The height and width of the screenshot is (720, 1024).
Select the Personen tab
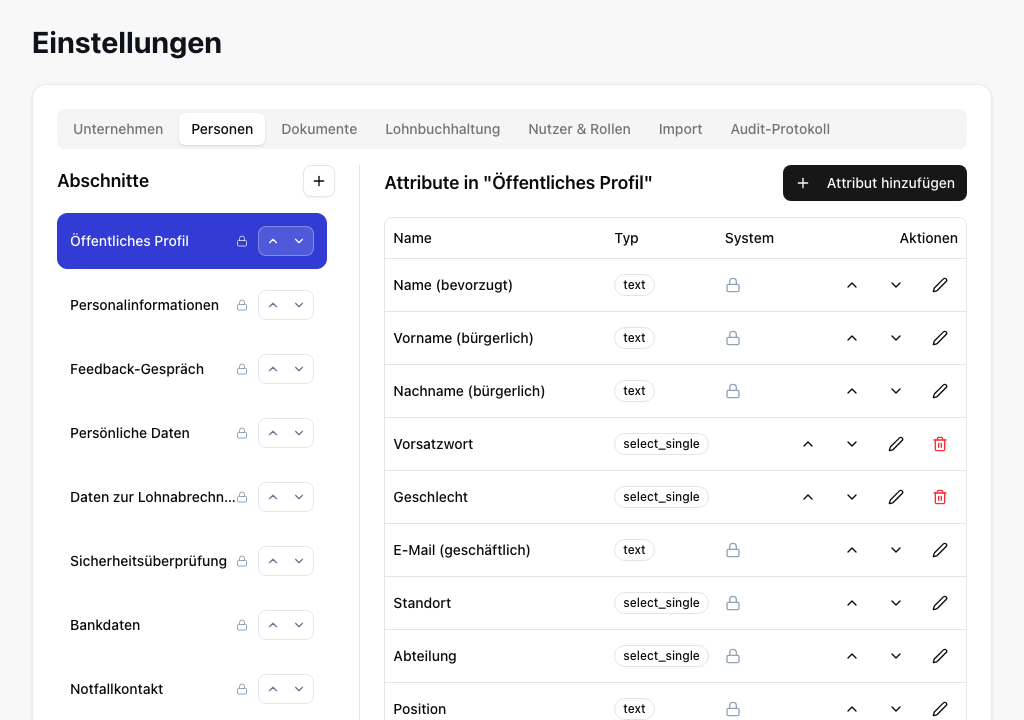coord(222,129)
